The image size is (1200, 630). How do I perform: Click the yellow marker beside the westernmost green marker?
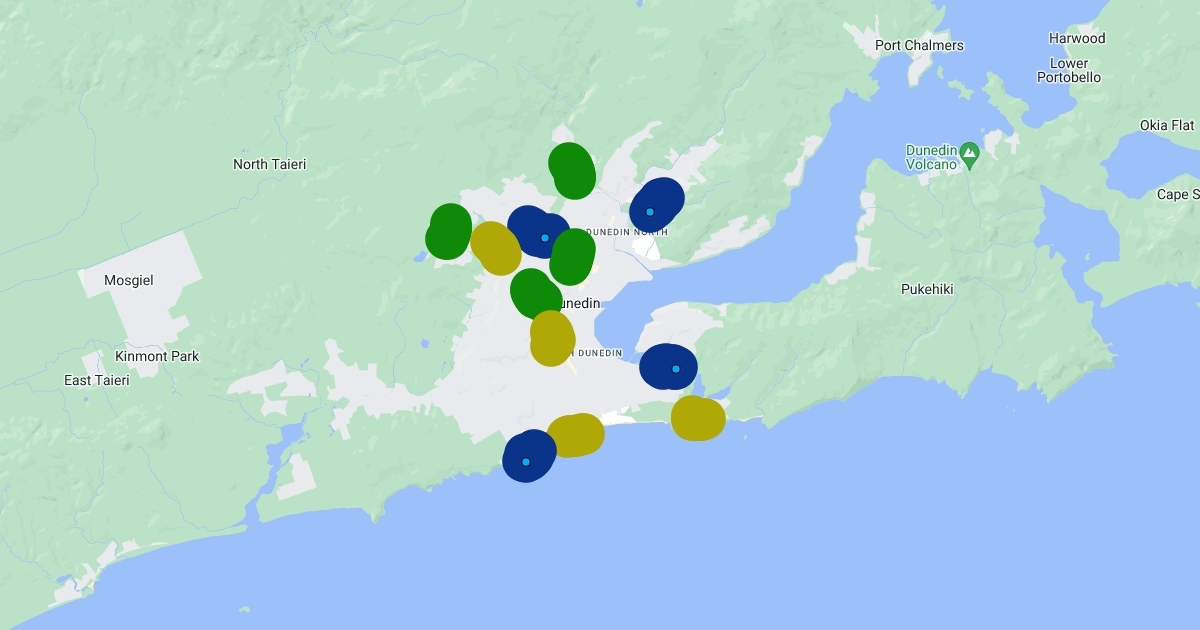[496, 248]
